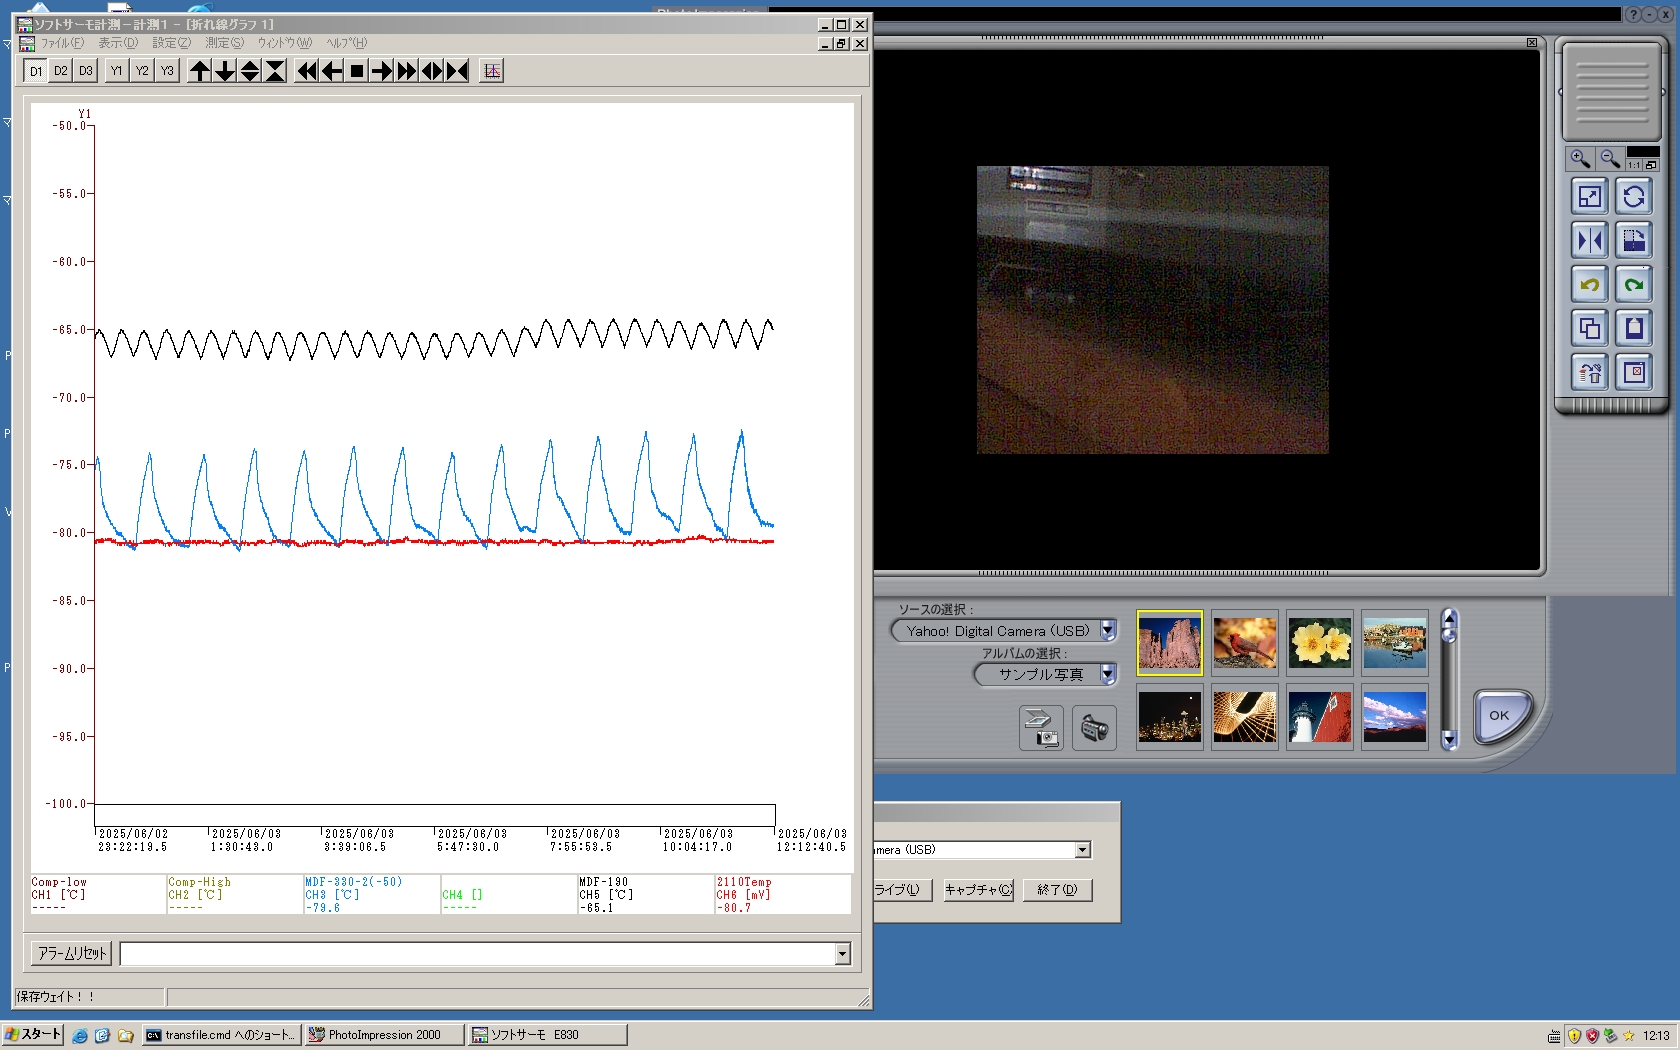Click the scanner and camera acquire icon
1680x1050 pixels.
[1041, 727]
